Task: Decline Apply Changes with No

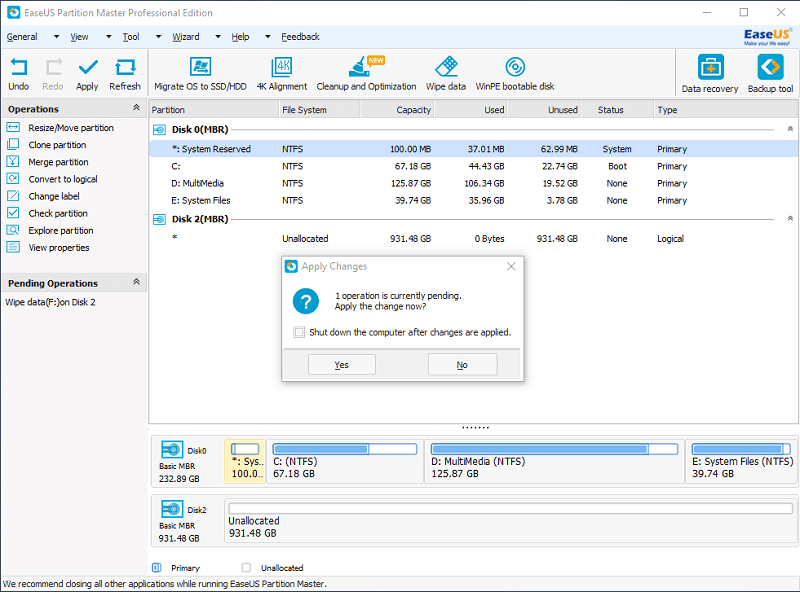Action: 462,365
